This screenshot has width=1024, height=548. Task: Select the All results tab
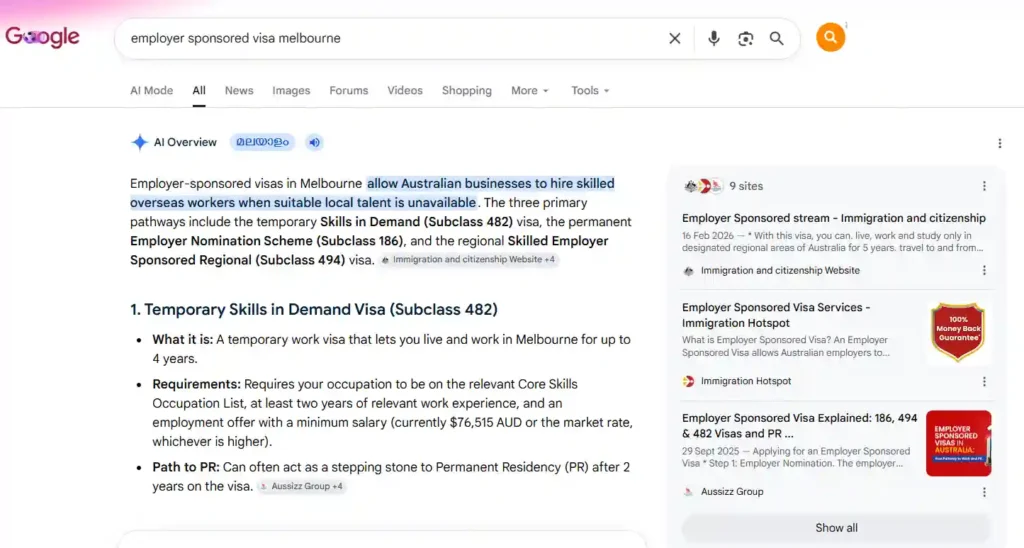click(x=199, y=91)
